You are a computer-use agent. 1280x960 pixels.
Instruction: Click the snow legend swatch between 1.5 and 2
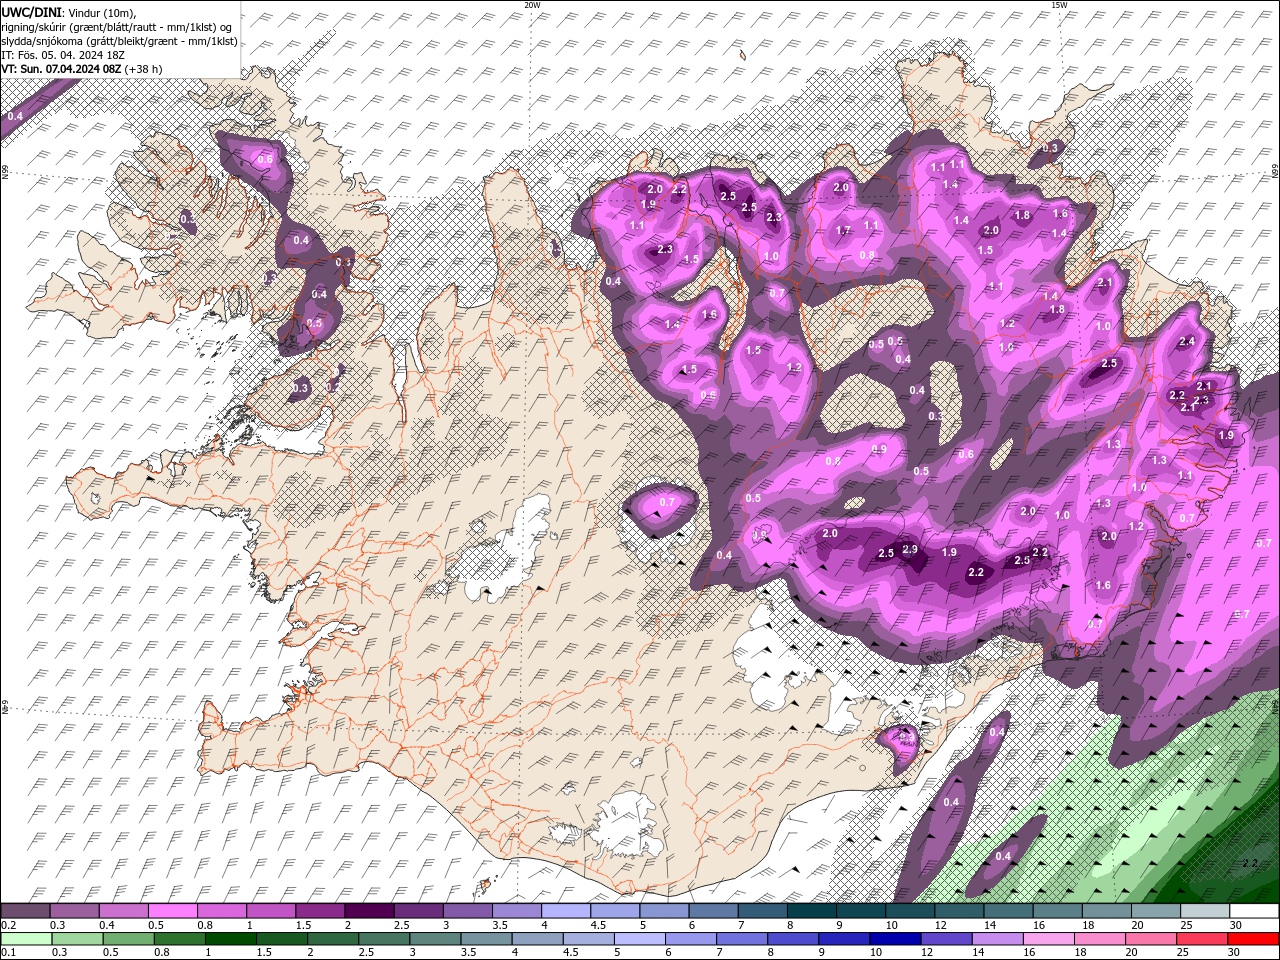319,911
